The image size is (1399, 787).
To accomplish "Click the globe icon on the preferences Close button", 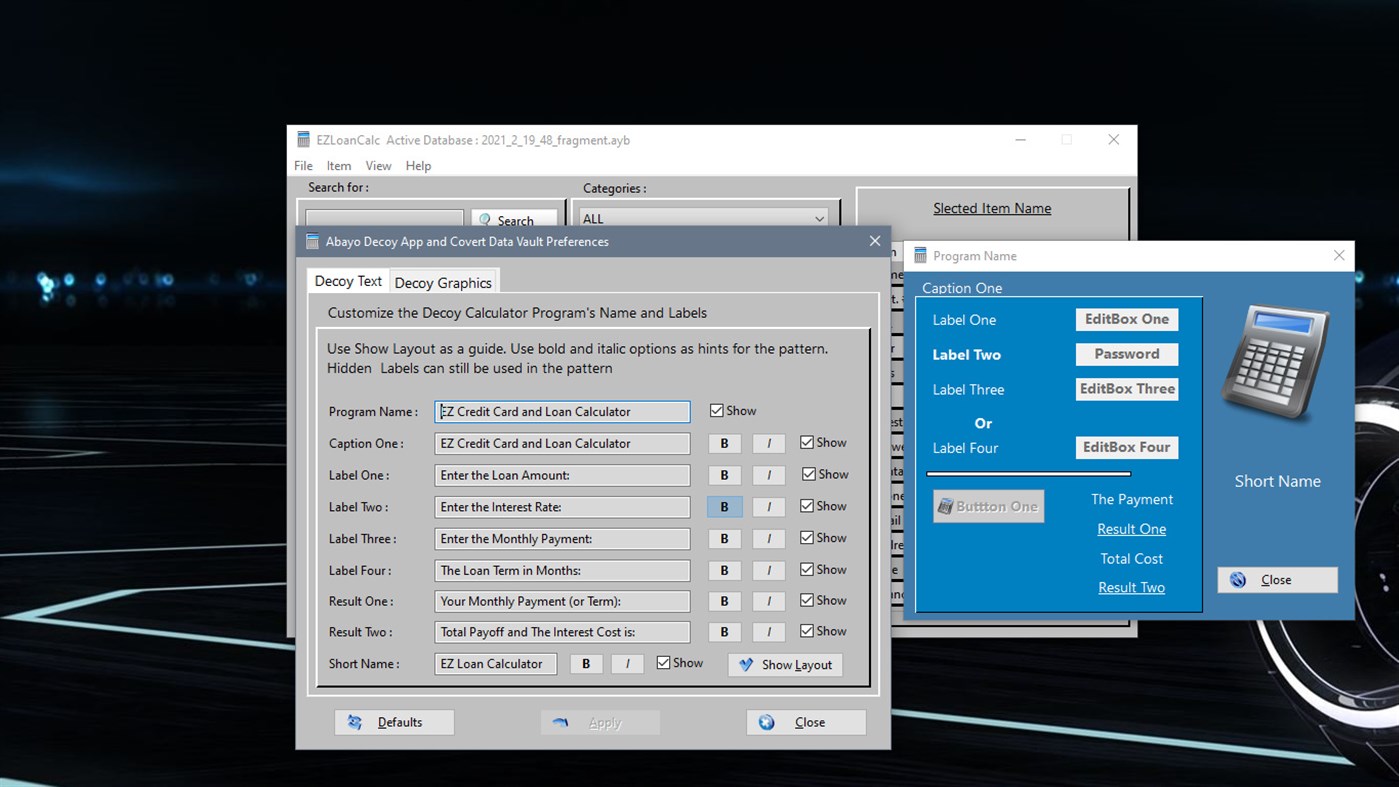I will pyautogui.click(x=766, y=722).
